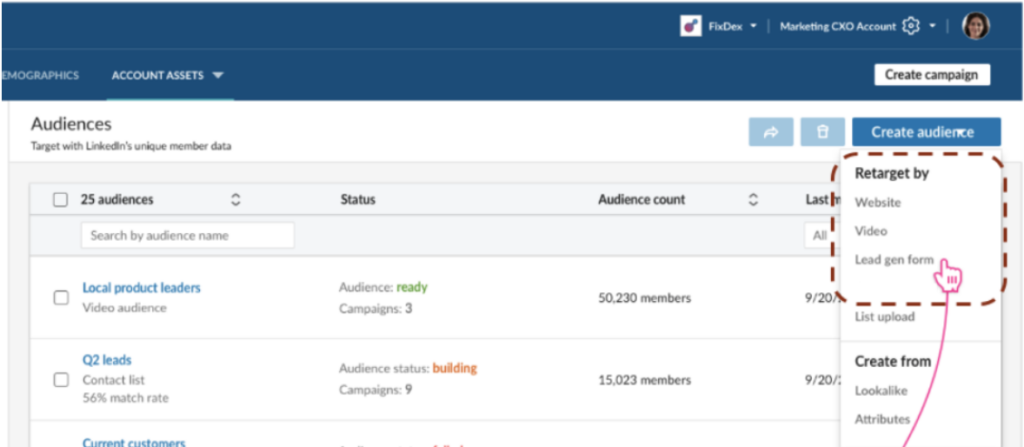This screenshot has width=1024, height=447.
Task: Toggle the select all audiences checkbox
Action: tap(61, 200)
